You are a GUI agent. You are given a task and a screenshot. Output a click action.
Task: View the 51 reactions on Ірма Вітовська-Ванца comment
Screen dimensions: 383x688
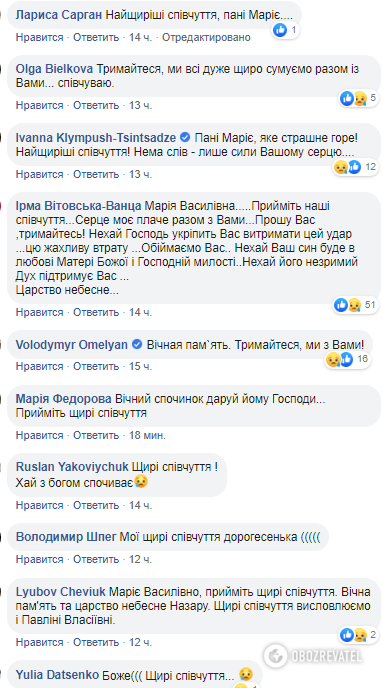(x=356, y=305)
